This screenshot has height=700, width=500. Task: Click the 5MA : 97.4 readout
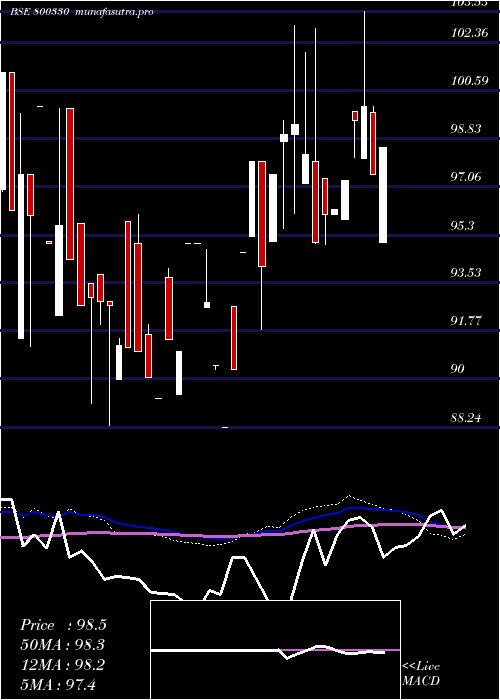58,684
